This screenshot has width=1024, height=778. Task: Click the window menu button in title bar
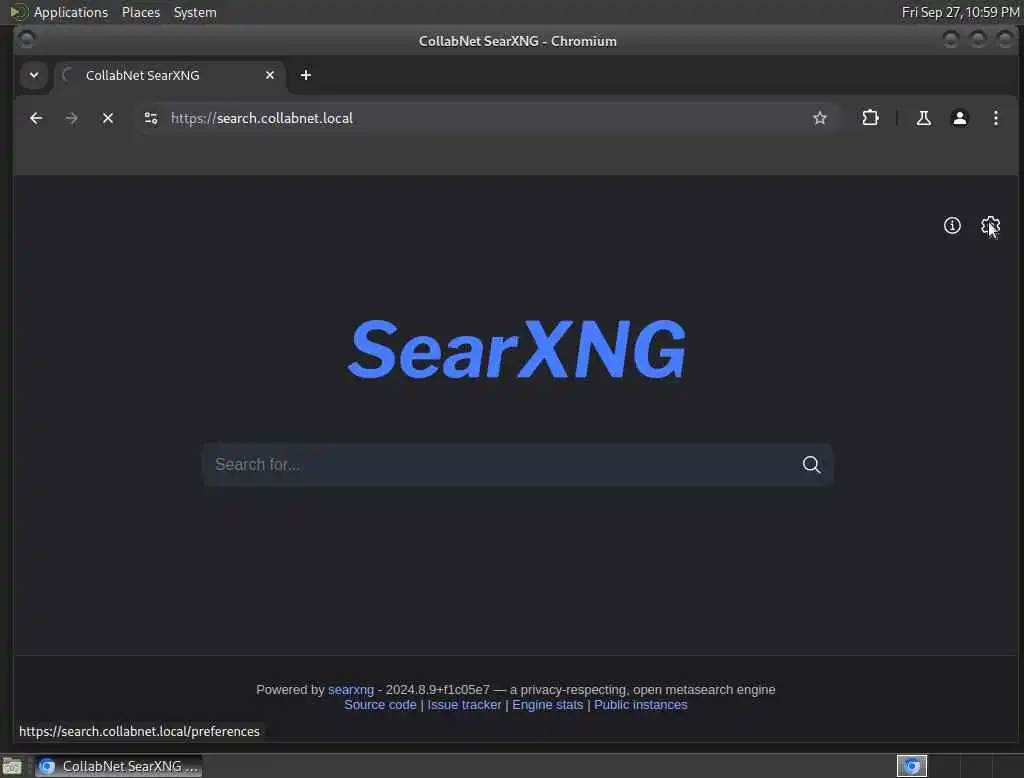27,41
